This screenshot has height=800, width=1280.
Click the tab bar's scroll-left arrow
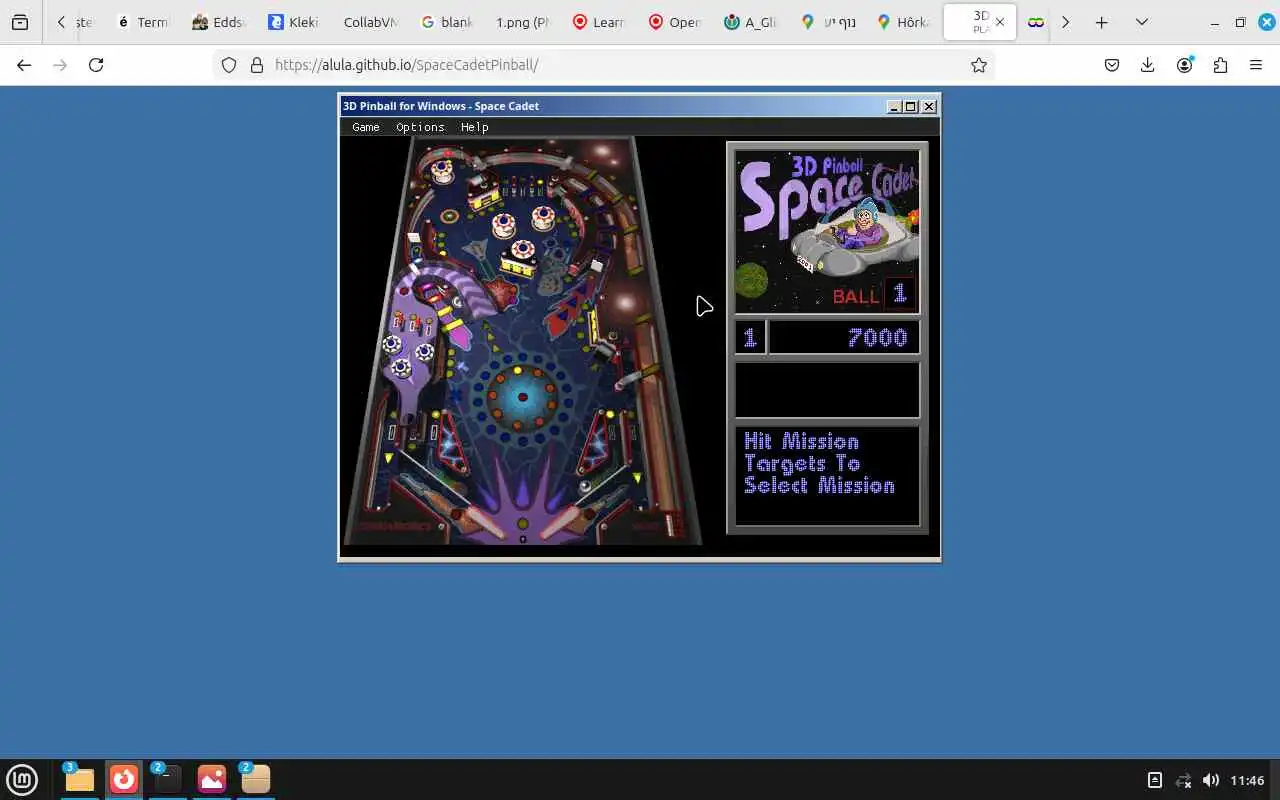point(61,22)
